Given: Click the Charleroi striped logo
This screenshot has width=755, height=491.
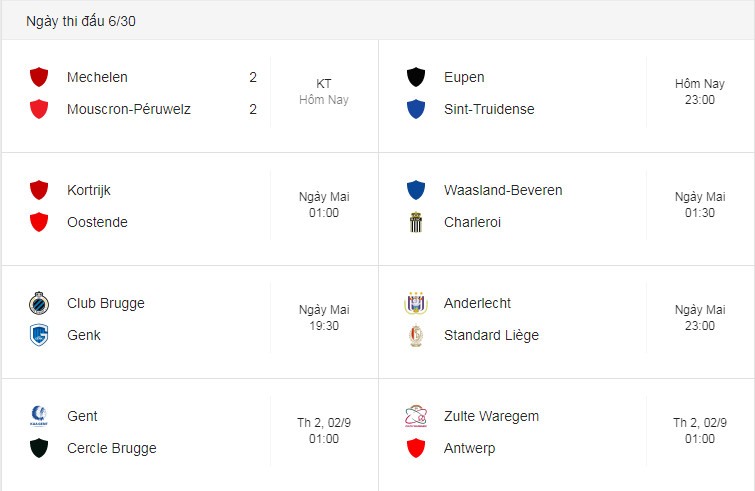Looking at the screenshot, I should click(x=416, y=222).
